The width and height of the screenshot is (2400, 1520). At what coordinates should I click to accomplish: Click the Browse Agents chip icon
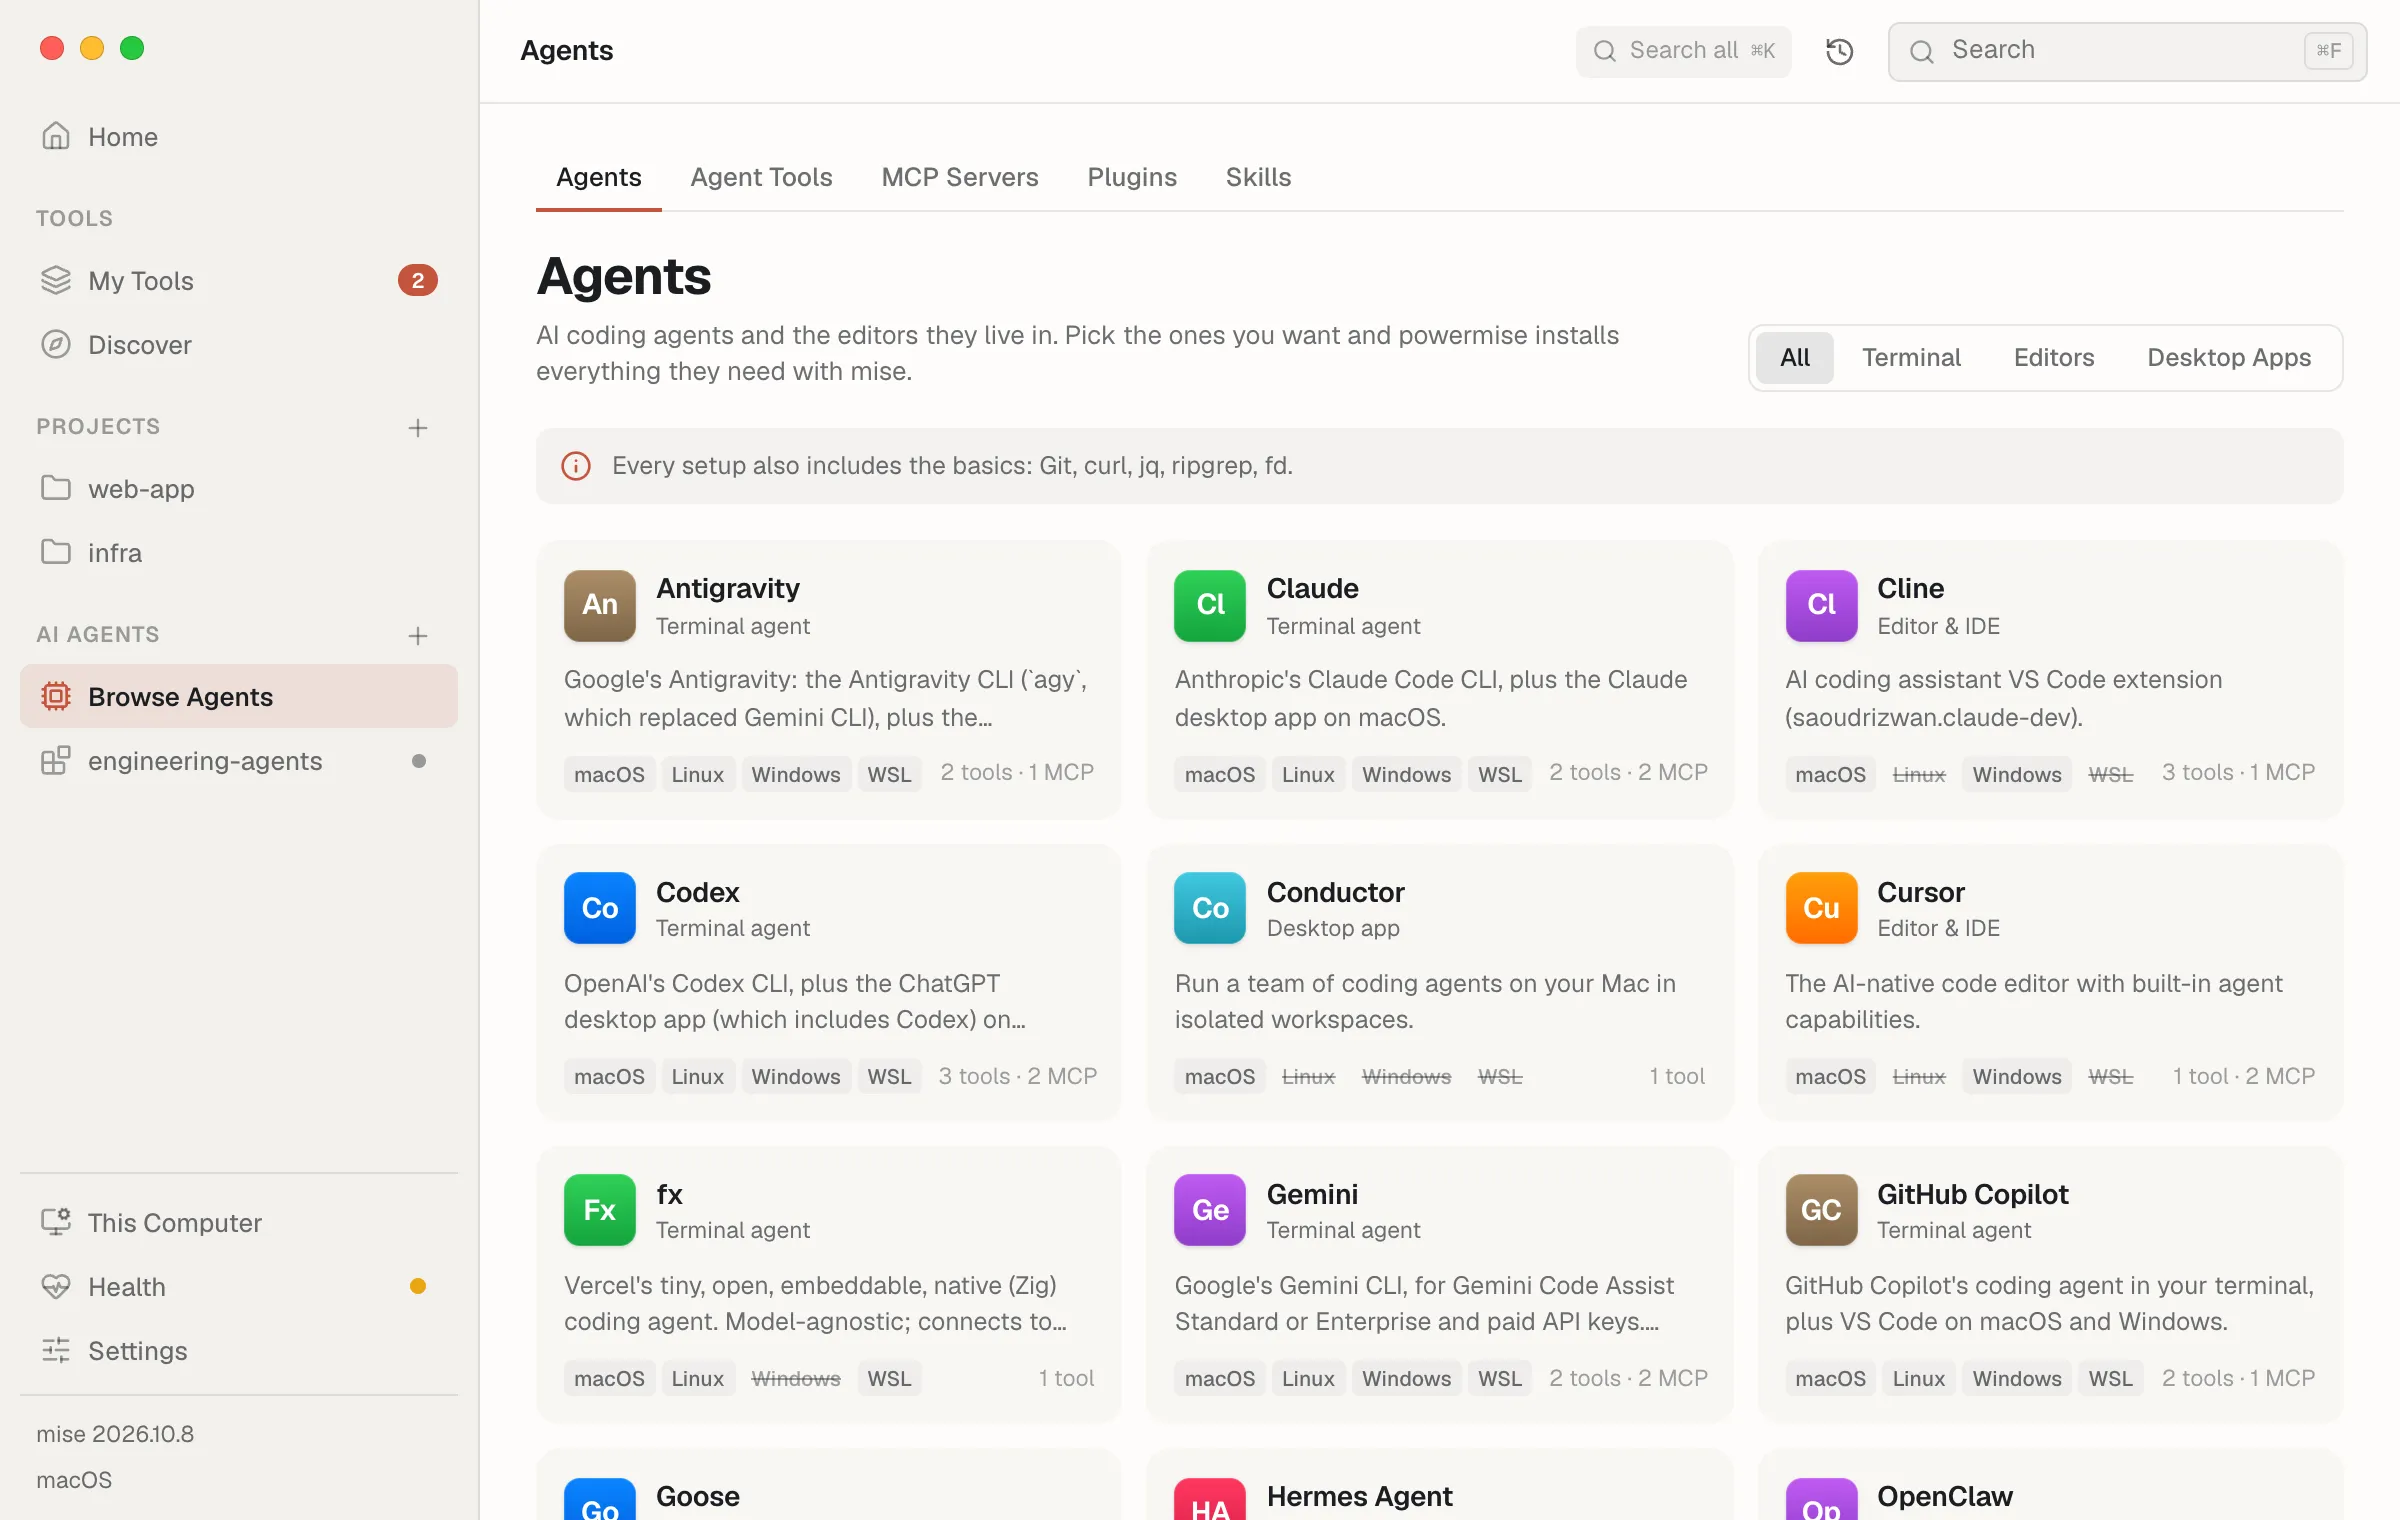coord(56,696)
